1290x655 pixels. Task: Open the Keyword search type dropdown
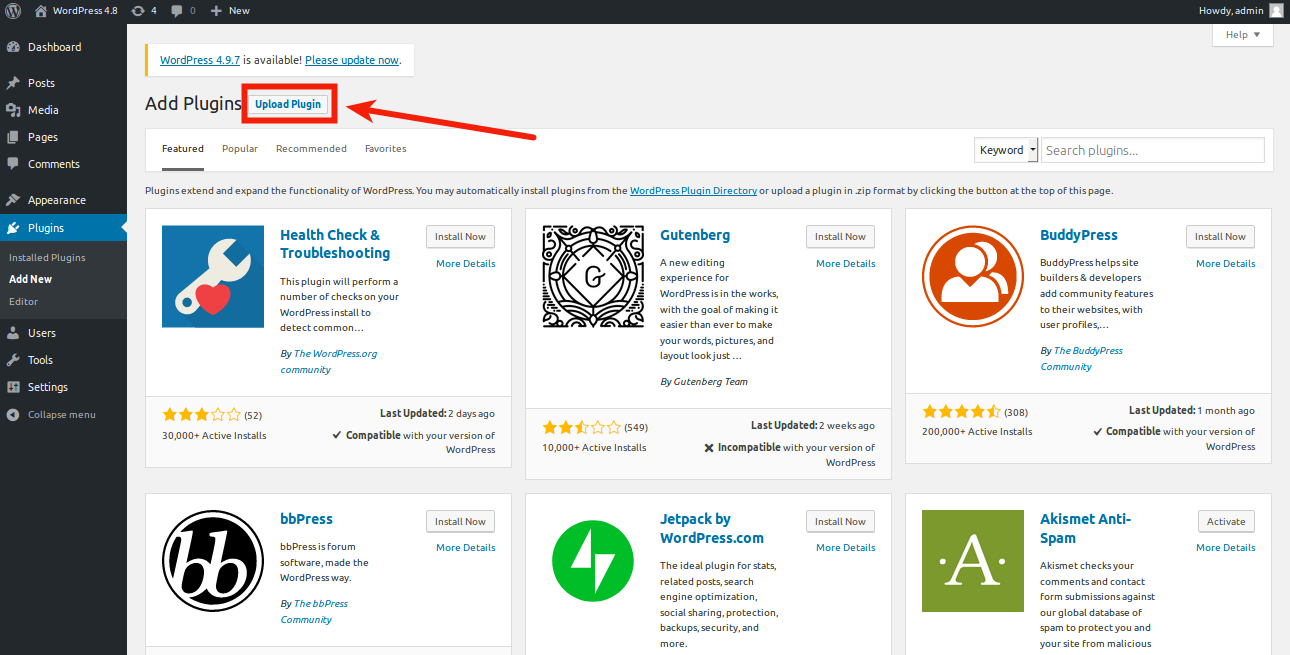[1006, 150]
